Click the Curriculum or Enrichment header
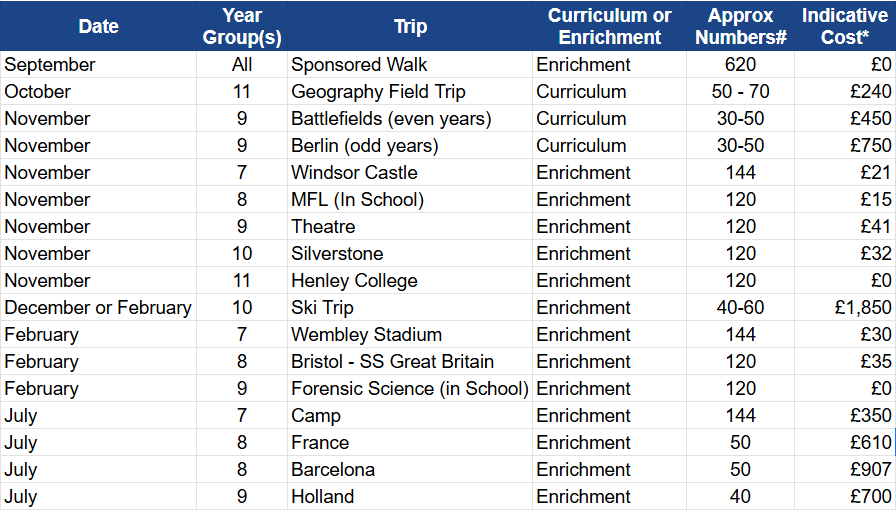This screenshot has width=896, height=510. pos(609,26)
